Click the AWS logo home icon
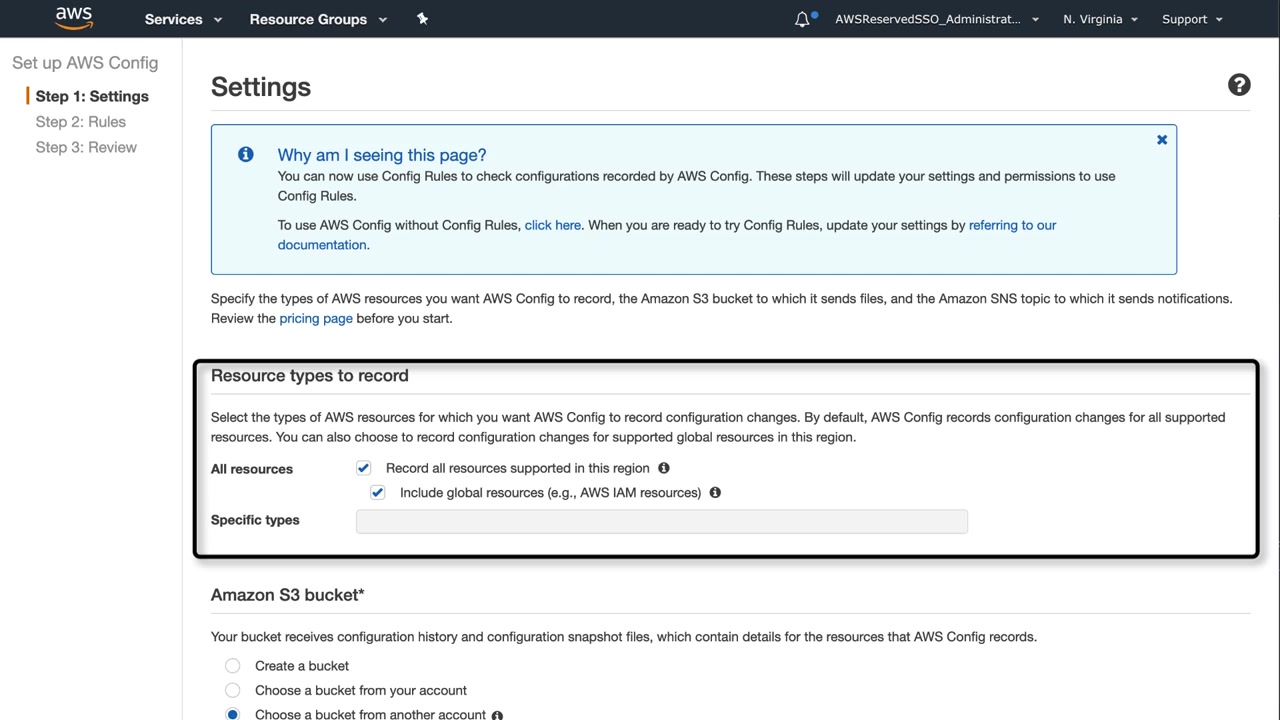The image size is (1280, 720). 73,18
